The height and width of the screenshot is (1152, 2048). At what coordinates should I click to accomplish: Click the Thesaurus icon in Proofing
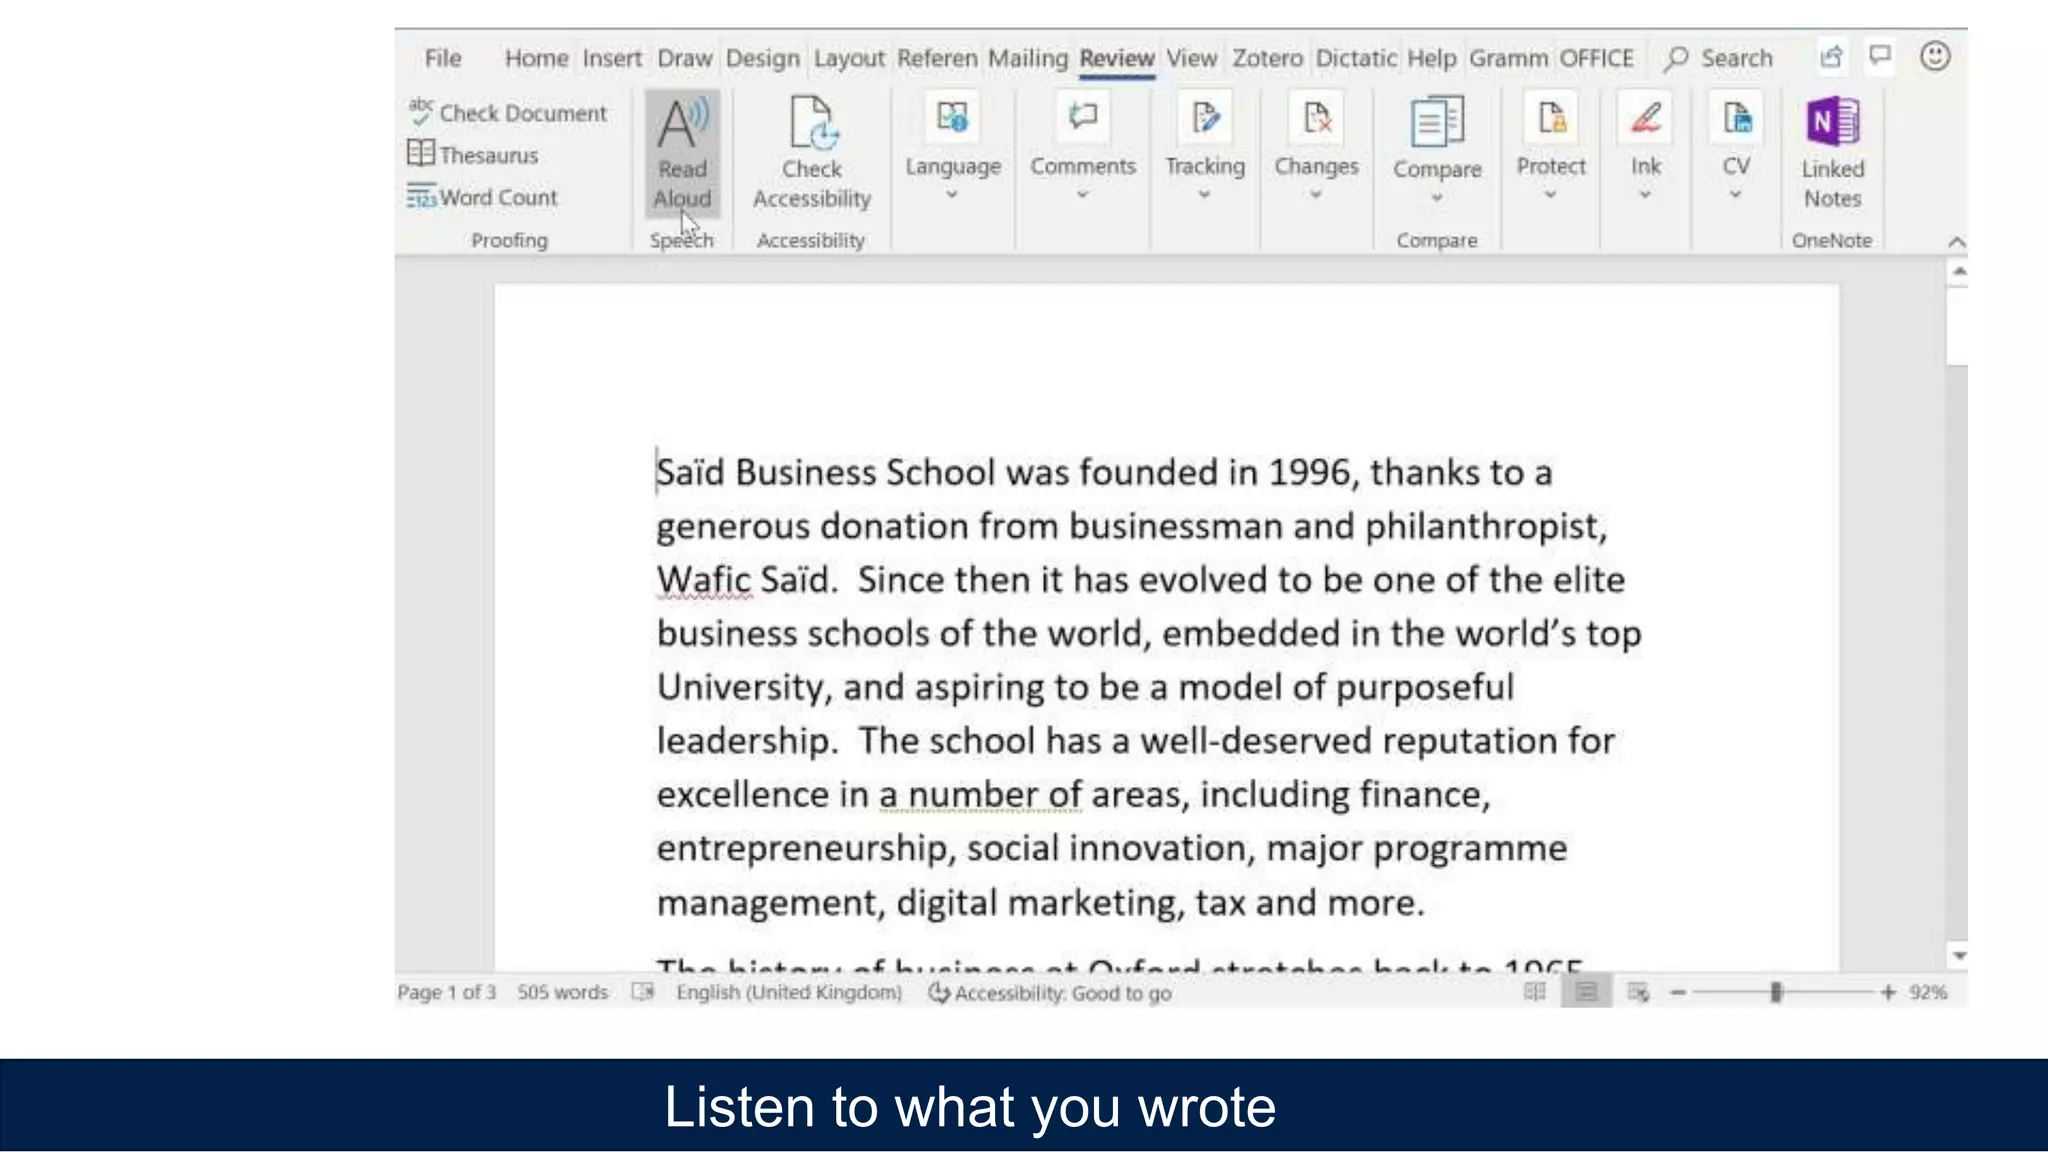(x=421, y=154)
